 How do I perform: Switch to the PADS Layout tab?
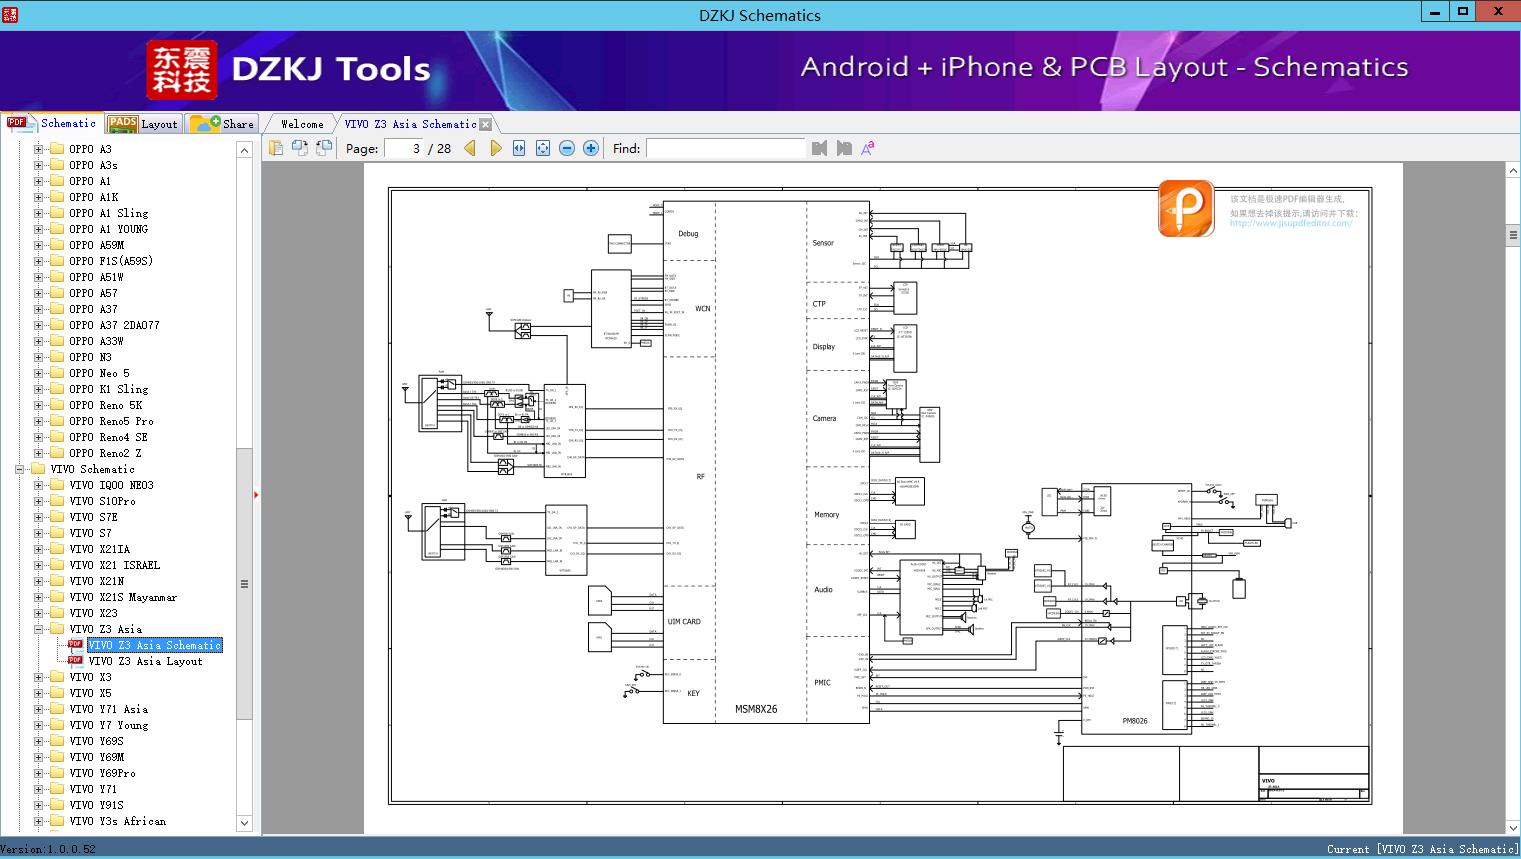point(143,124)
